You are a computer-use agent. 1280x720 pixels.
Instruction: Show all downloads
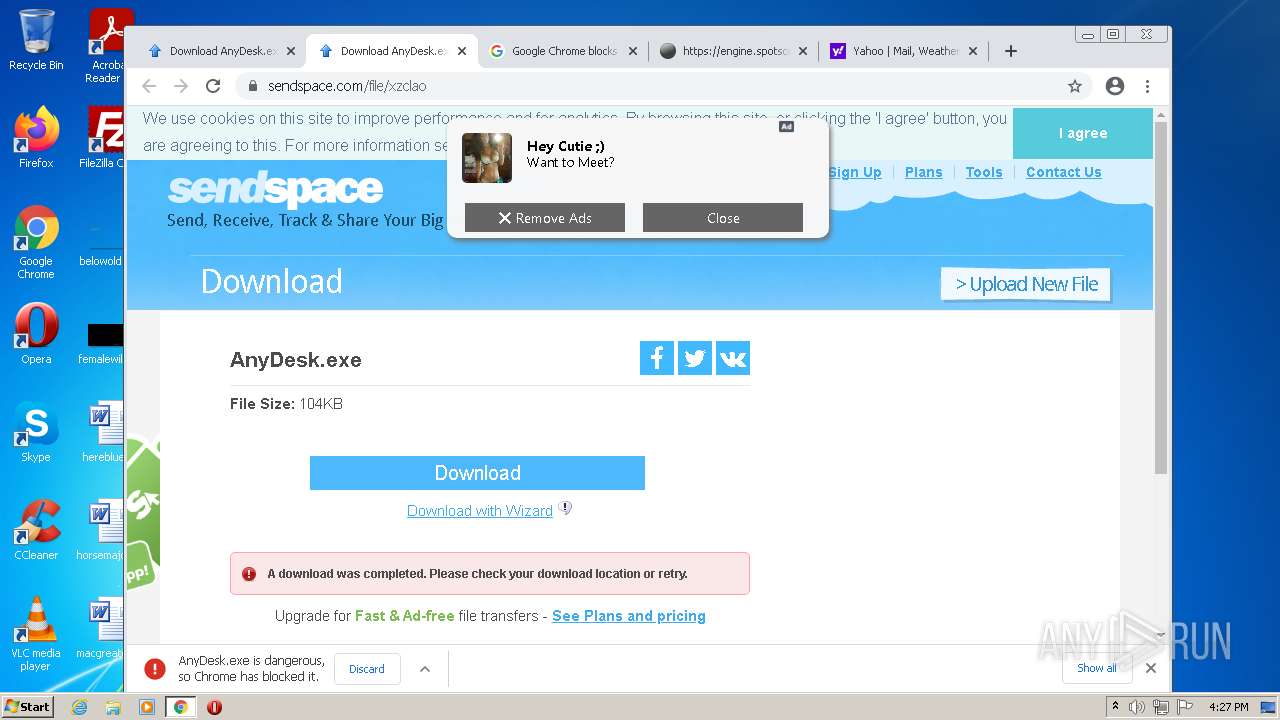tap(1097, 668)
